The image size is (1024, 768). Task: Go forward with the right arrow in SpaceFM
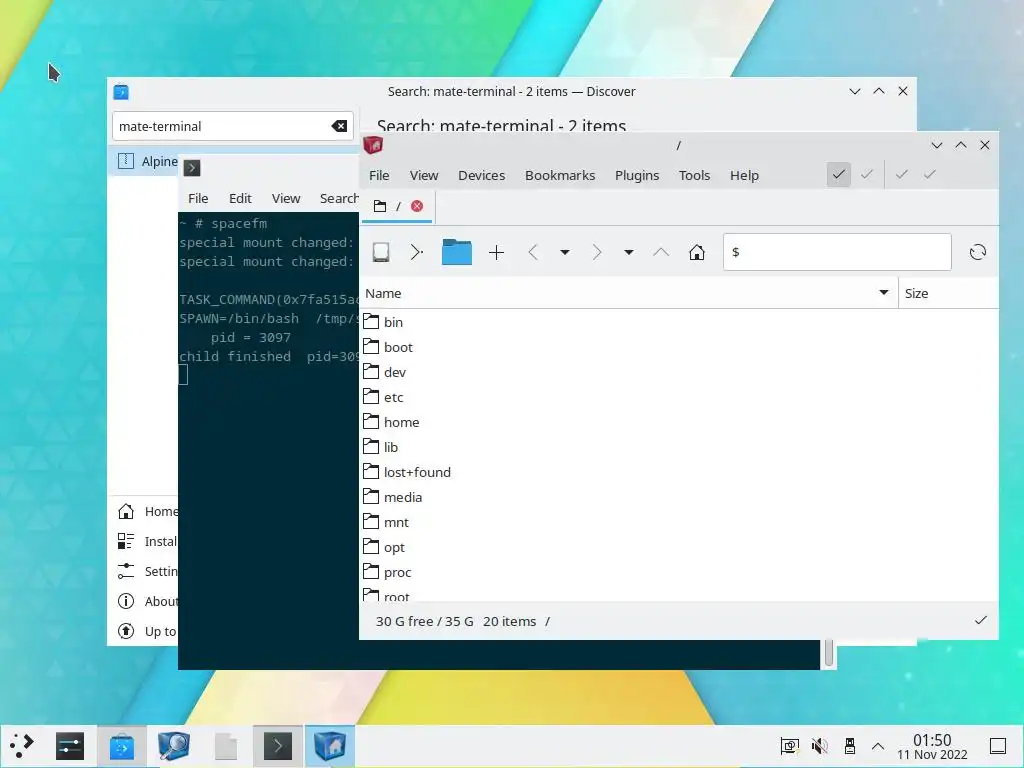[596, 252]
